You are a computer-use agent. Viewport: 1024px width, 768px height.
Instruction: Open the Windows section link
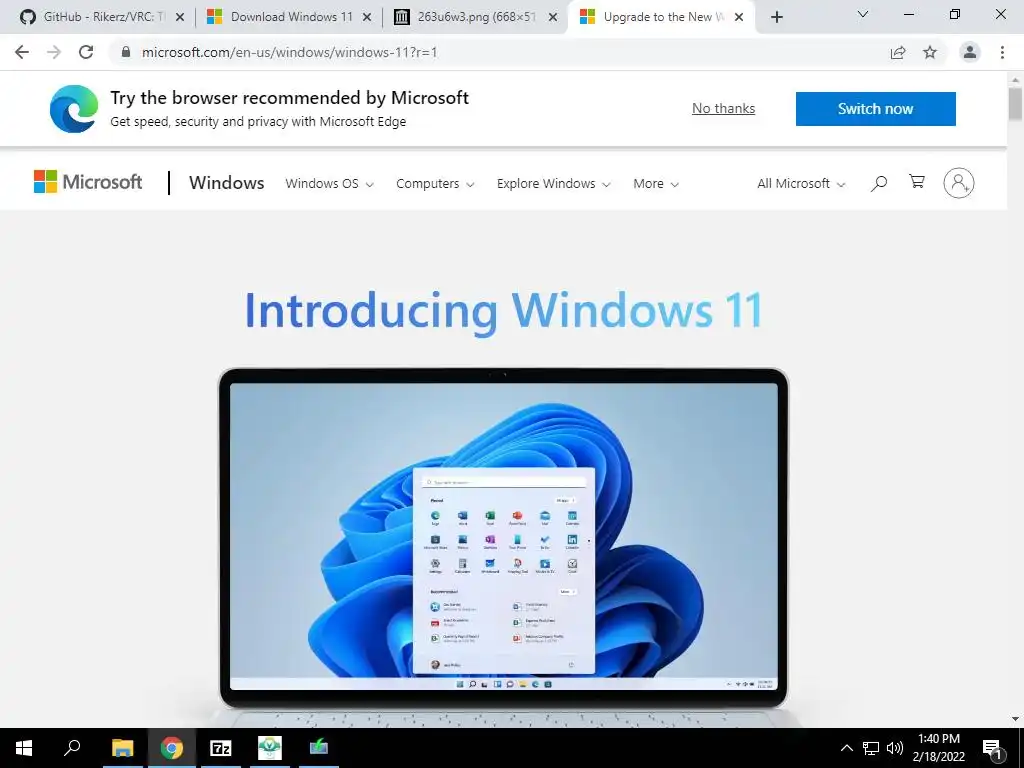click(x=227, y=183)
